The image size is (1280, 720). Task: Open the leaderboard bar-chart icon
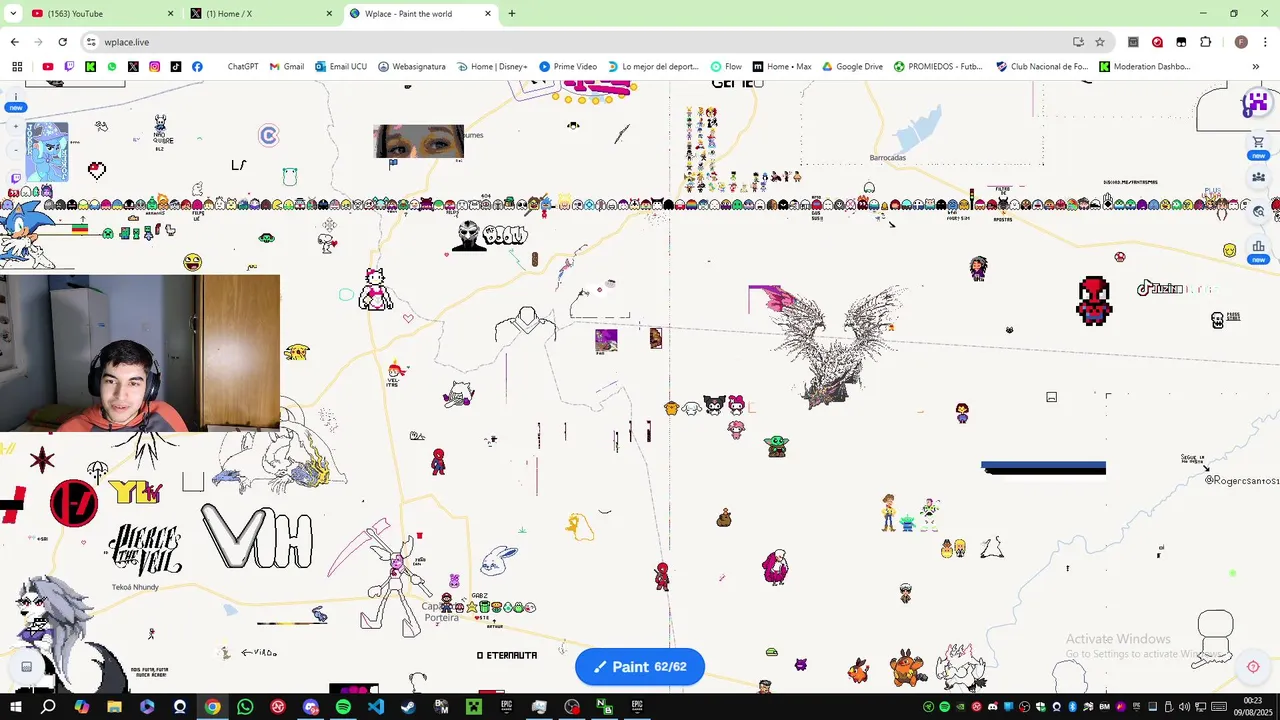click(x=1258, y=246)
